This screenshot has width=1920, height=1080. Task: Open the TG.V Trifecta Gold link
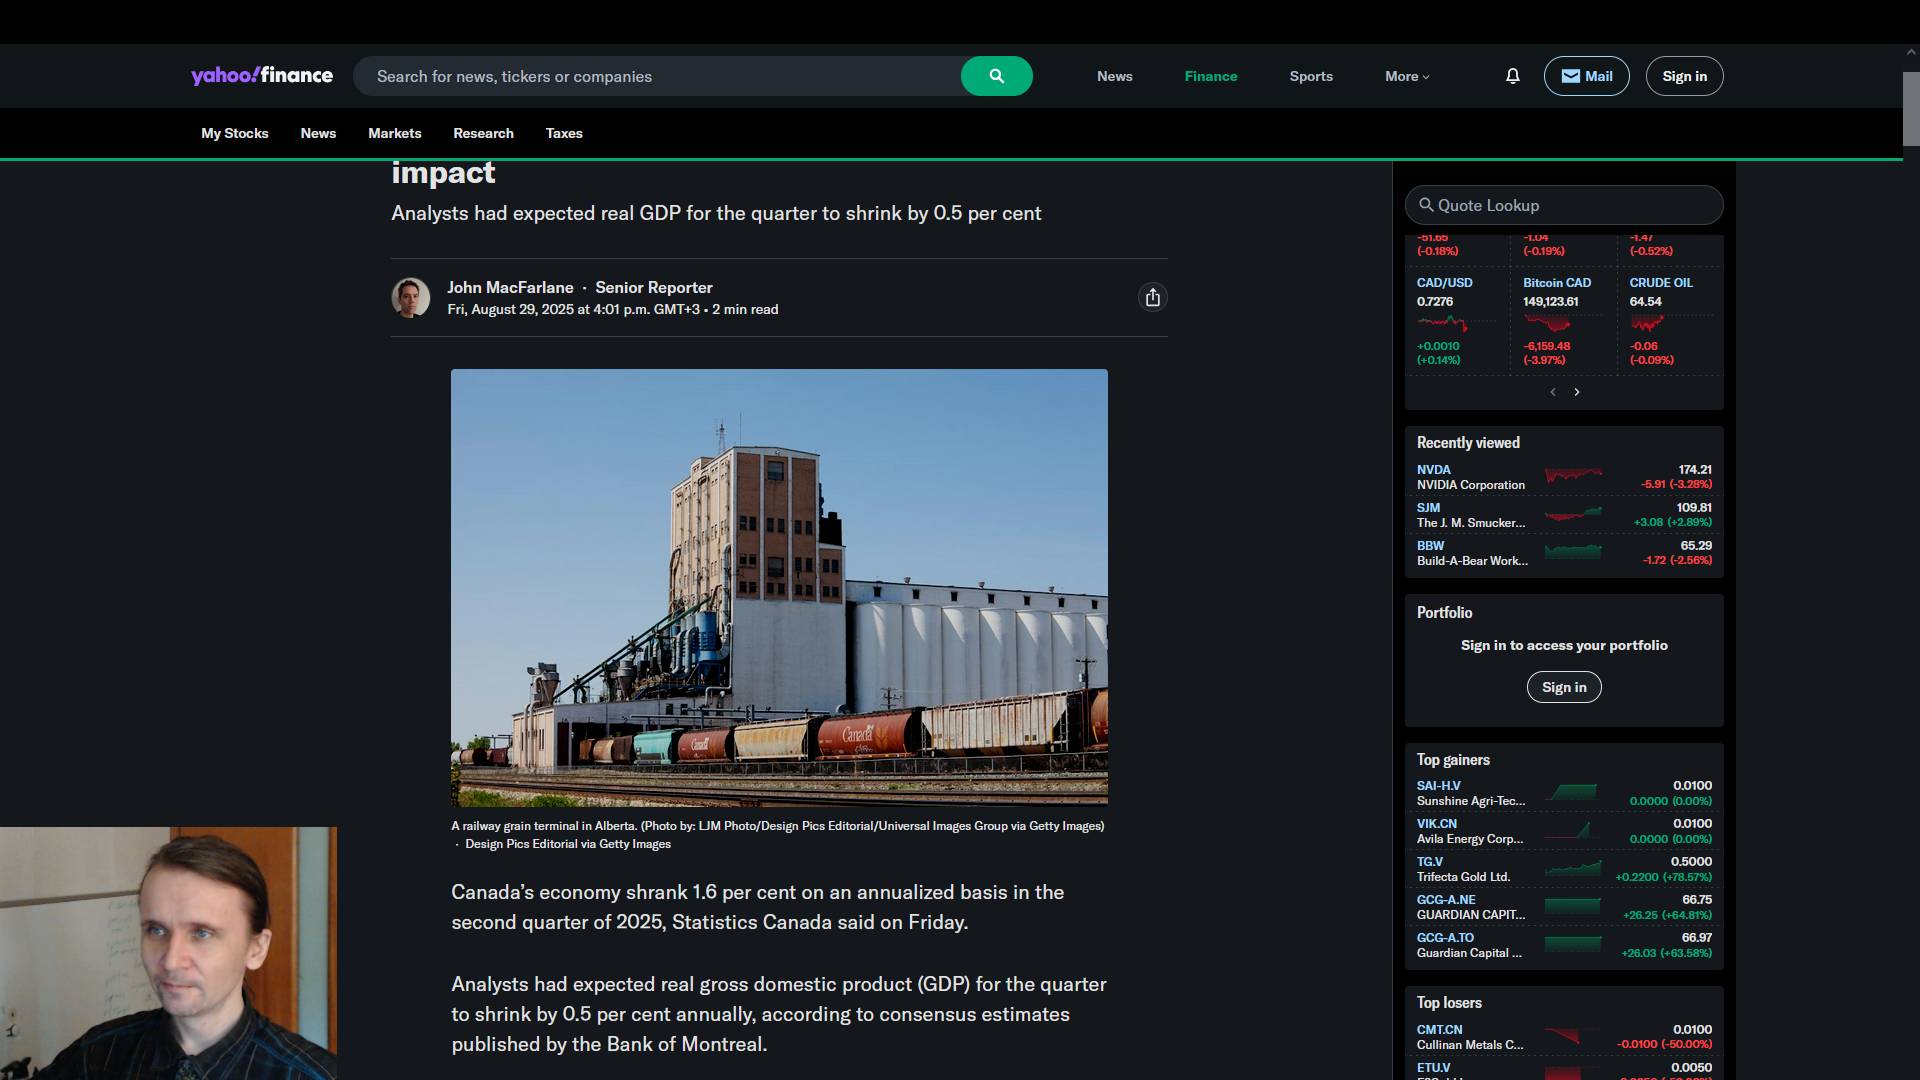1429,861
